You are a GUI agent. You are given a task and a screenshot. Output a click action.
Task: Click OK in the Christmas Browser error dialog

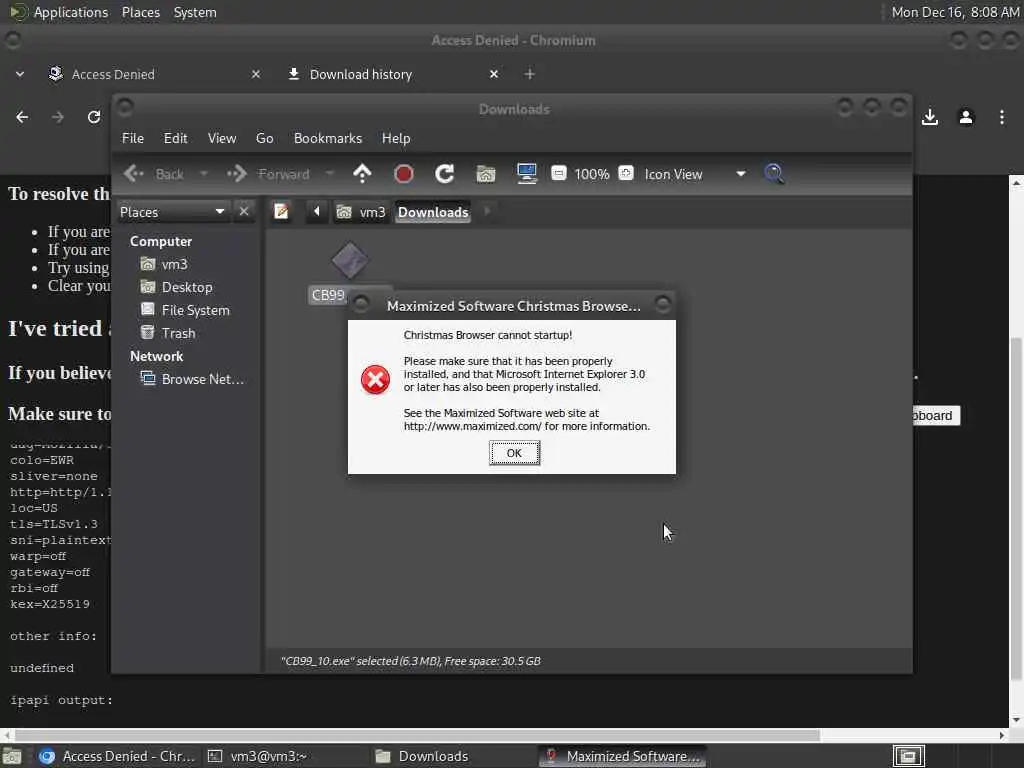click(514, 453)
